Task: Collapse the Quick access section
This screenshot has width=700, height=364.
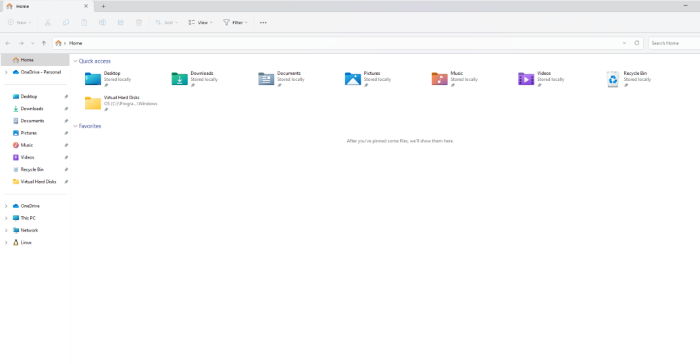Action: [75, 61]
